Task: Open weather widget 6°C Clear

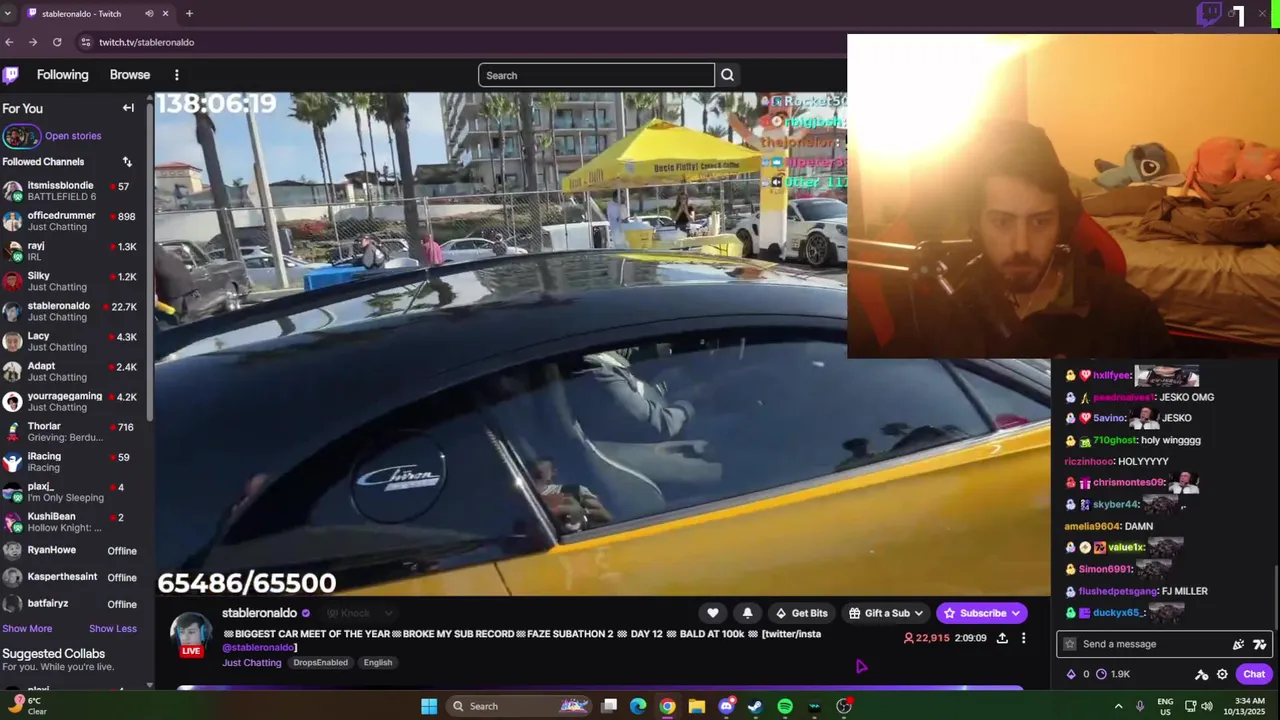Action: (26, 706)
